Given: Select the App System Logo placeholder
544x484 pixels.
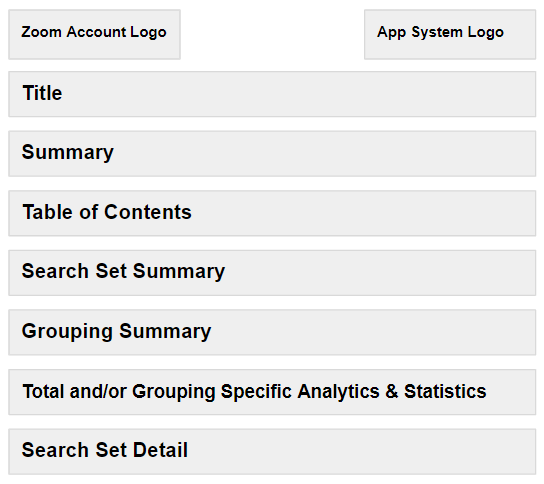Looking at the screenshot, I should pos(450,34).
